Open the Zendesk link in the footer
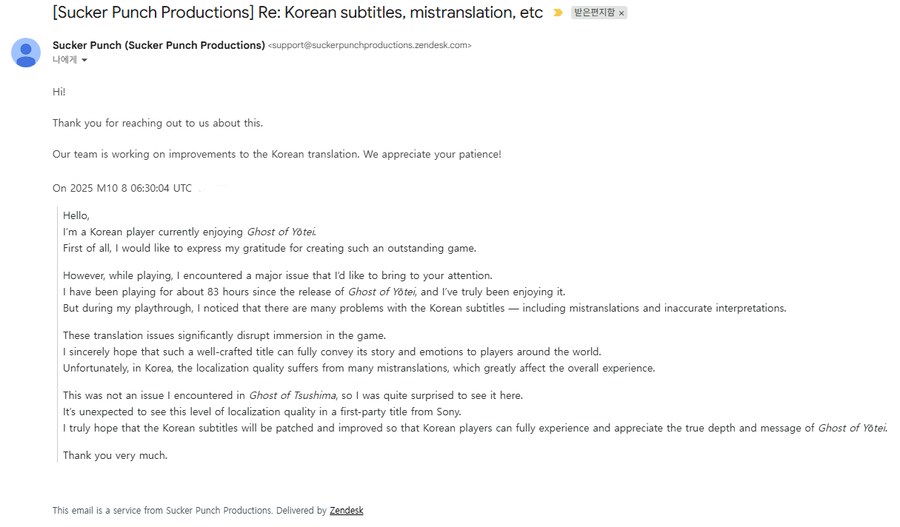This screenshot has height=527, width=900. pos(346,511)
